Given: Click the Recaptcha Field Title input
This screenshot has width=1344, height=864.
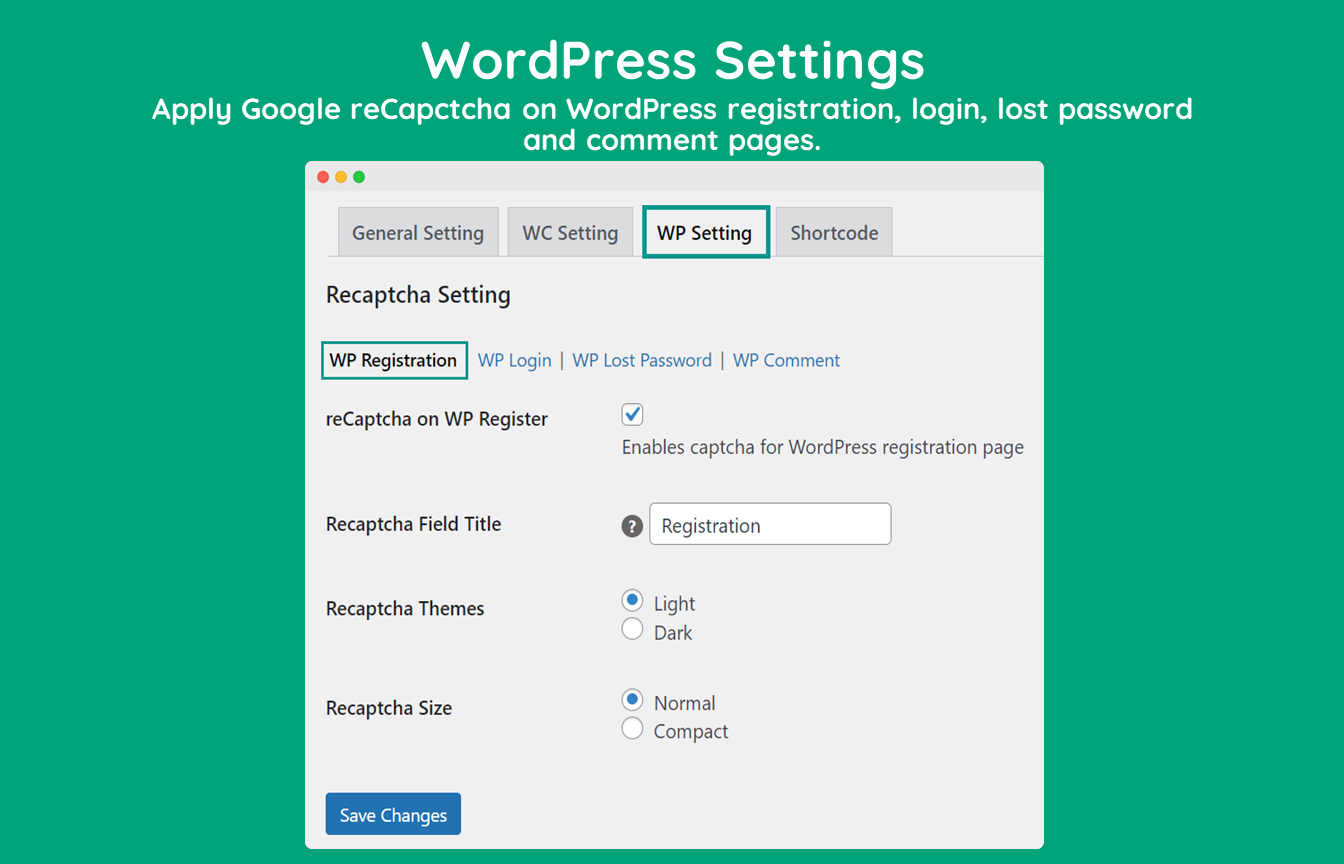Looking at the screenshot, I should click(770, 525).
